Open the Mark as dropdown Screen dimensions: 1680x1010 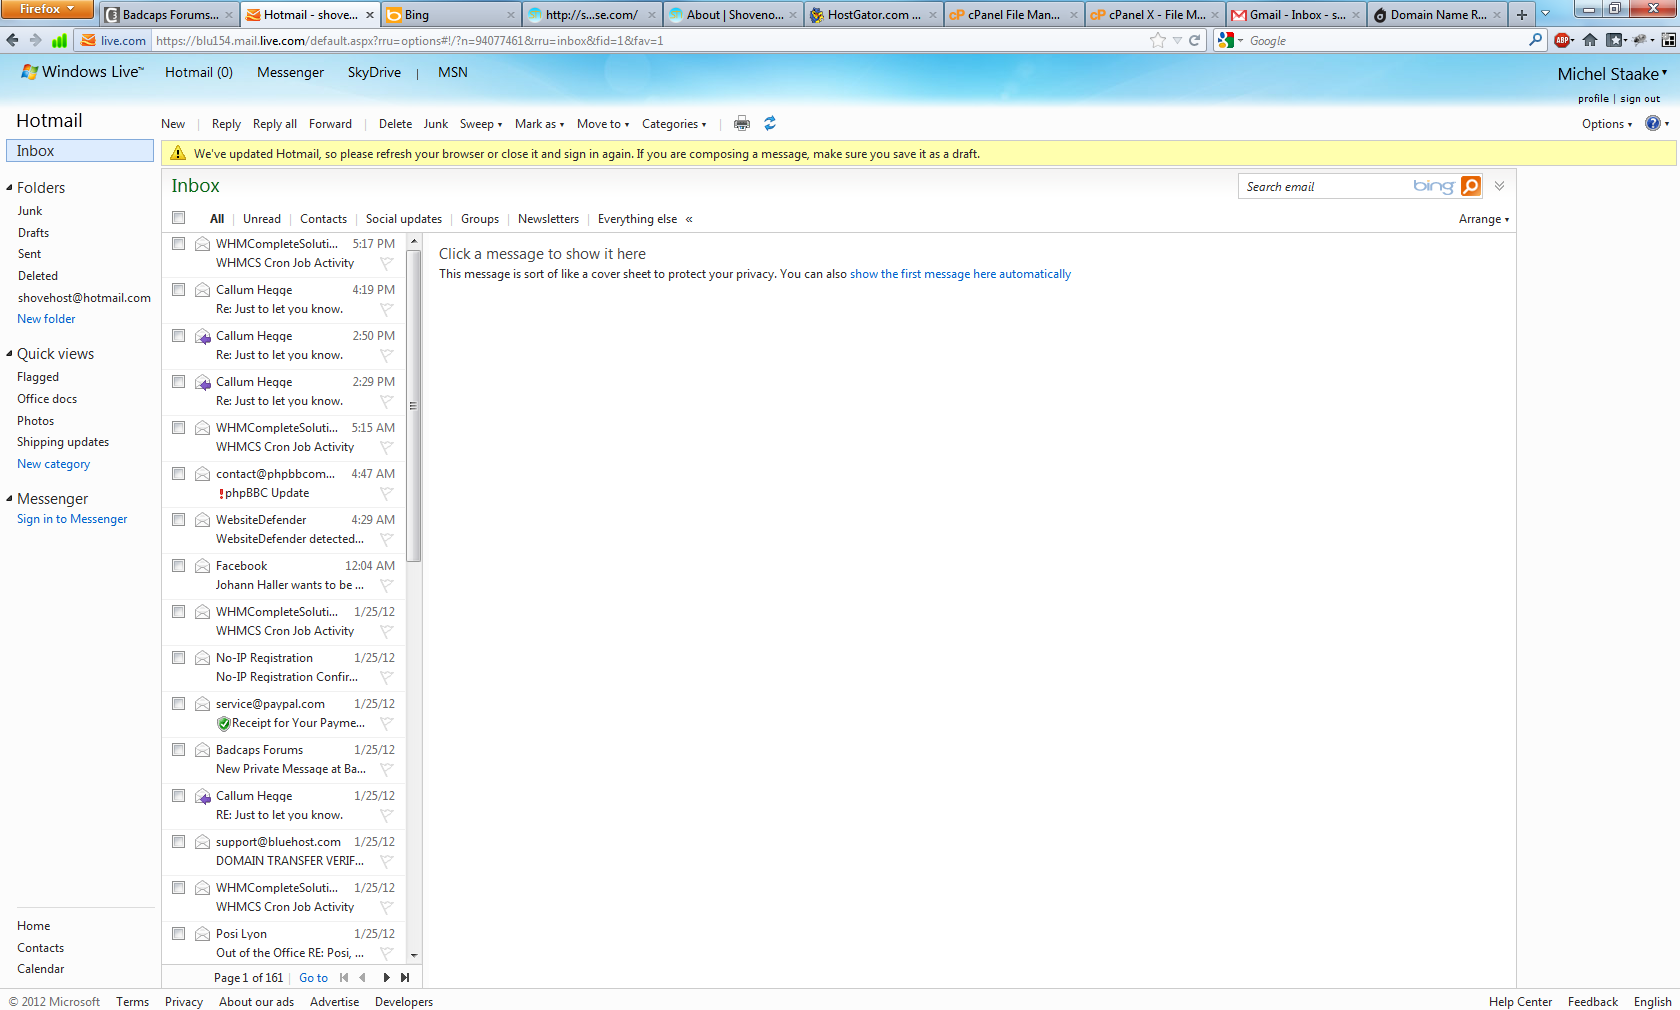540,124
